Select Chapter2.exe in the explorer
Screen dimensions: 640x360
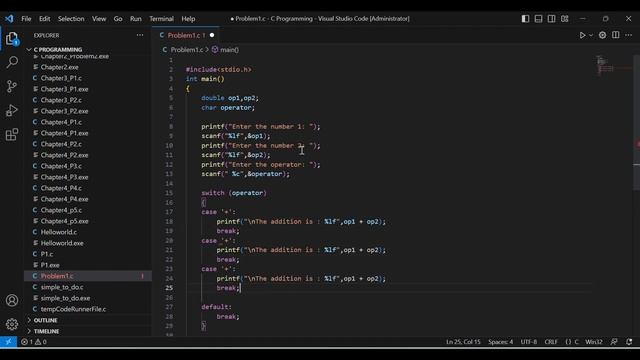point(59,67)
